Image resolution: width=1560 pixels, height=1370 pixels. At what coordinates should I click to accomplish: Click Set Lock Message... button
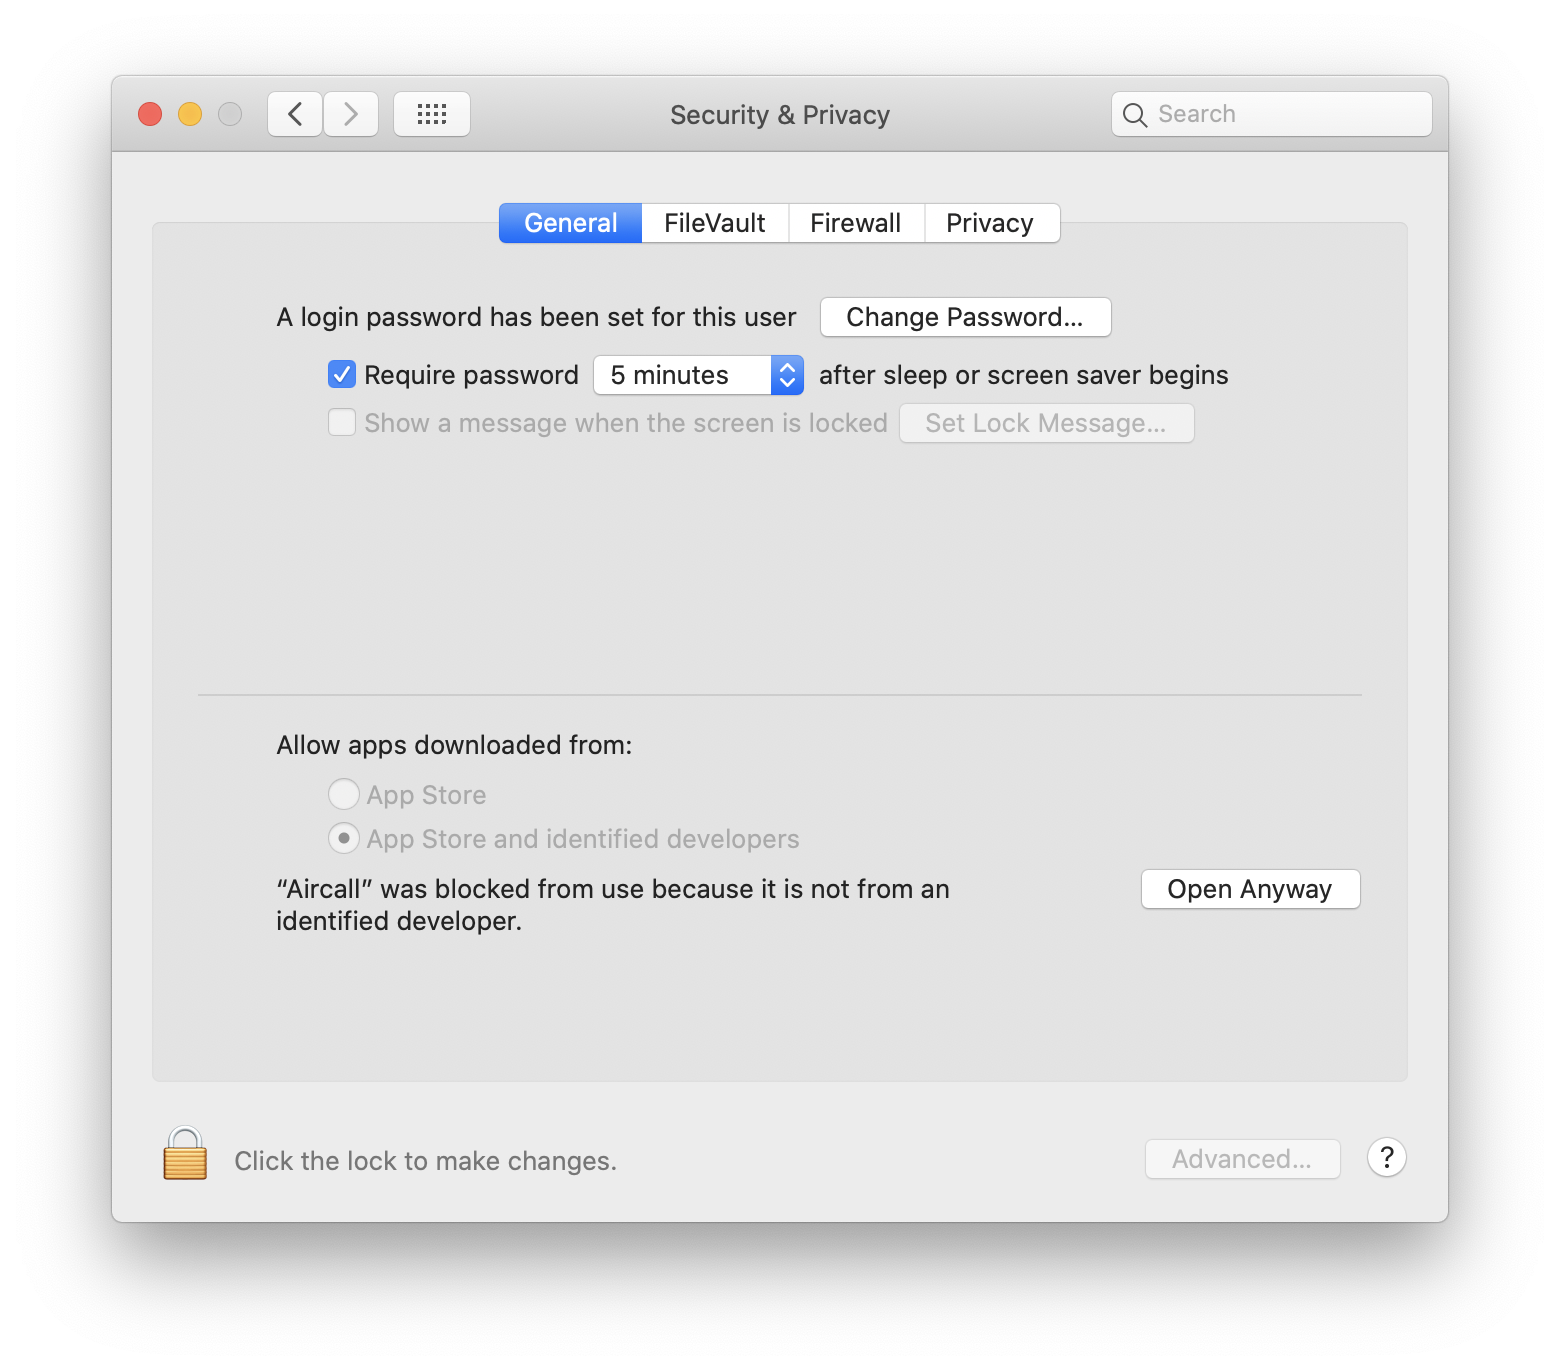(1047, 423)
